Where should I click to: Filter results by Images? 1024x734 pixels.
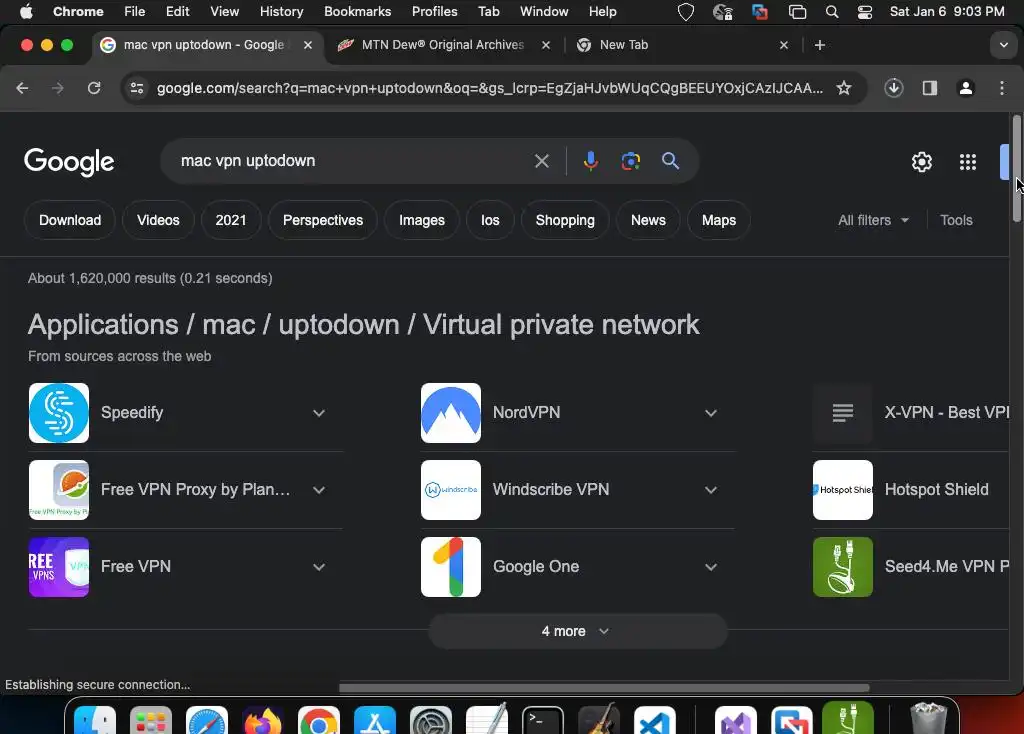(422, 220)
